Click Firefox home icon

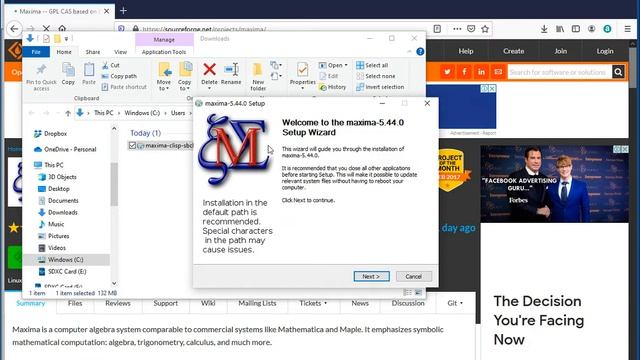tap(62, 29)
